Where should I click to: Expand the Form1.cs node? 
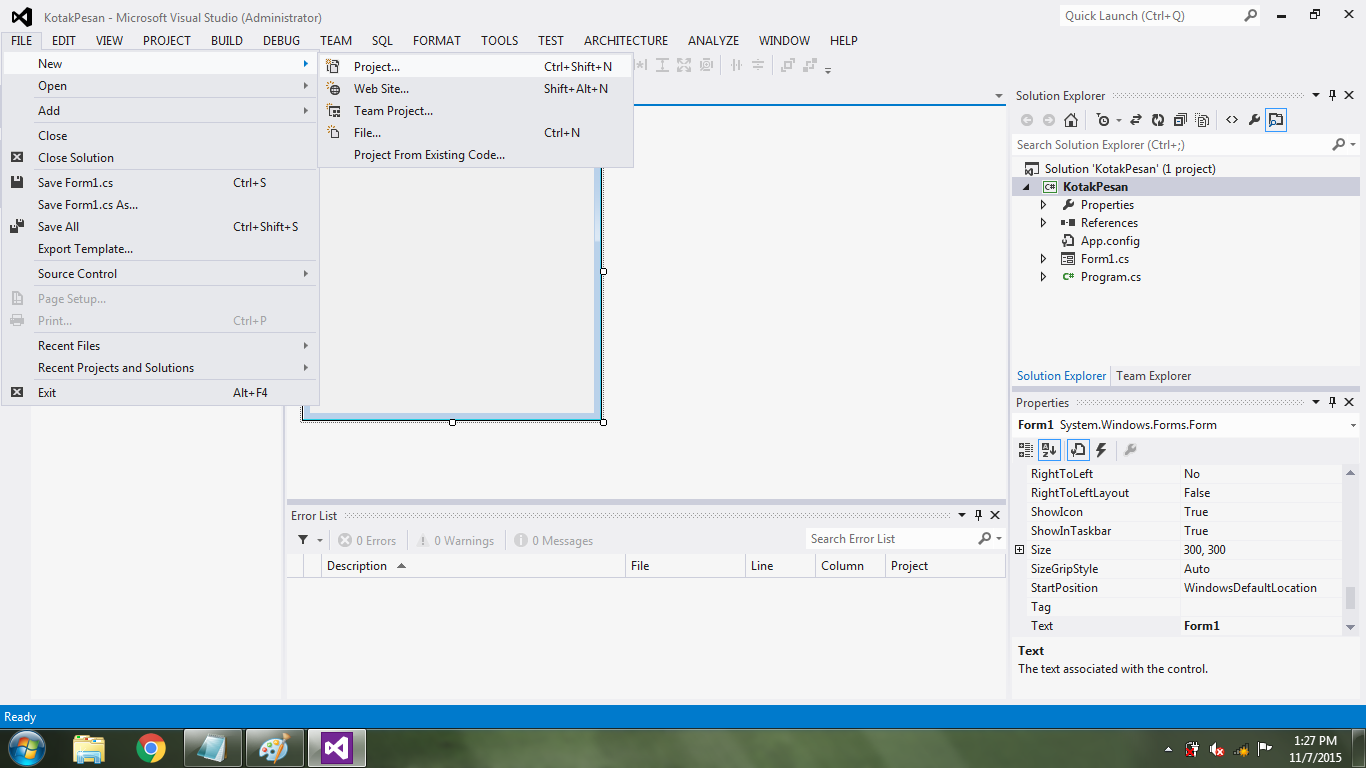pos(1044,259)
